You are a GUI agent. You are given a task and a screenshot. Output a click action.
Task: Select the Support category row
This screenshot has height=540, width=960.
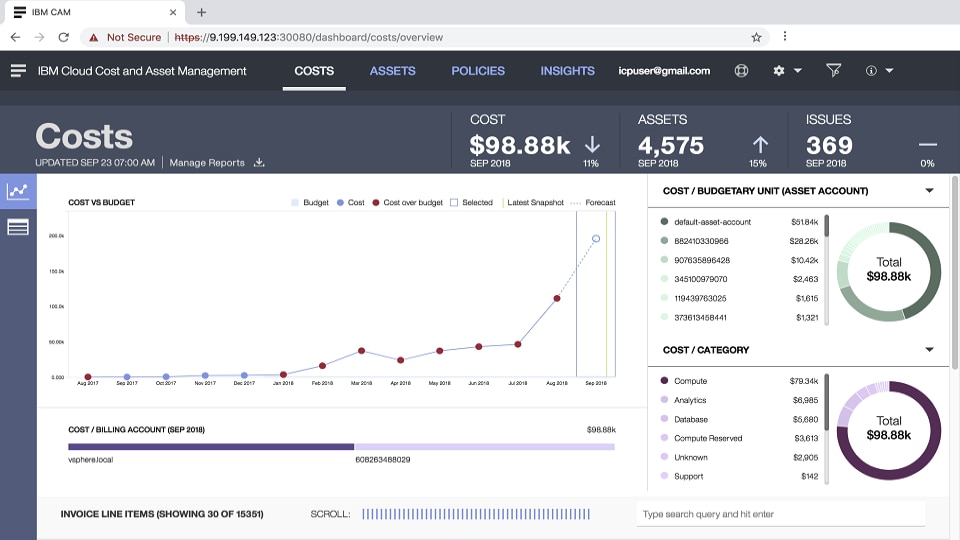click(740, 476)
